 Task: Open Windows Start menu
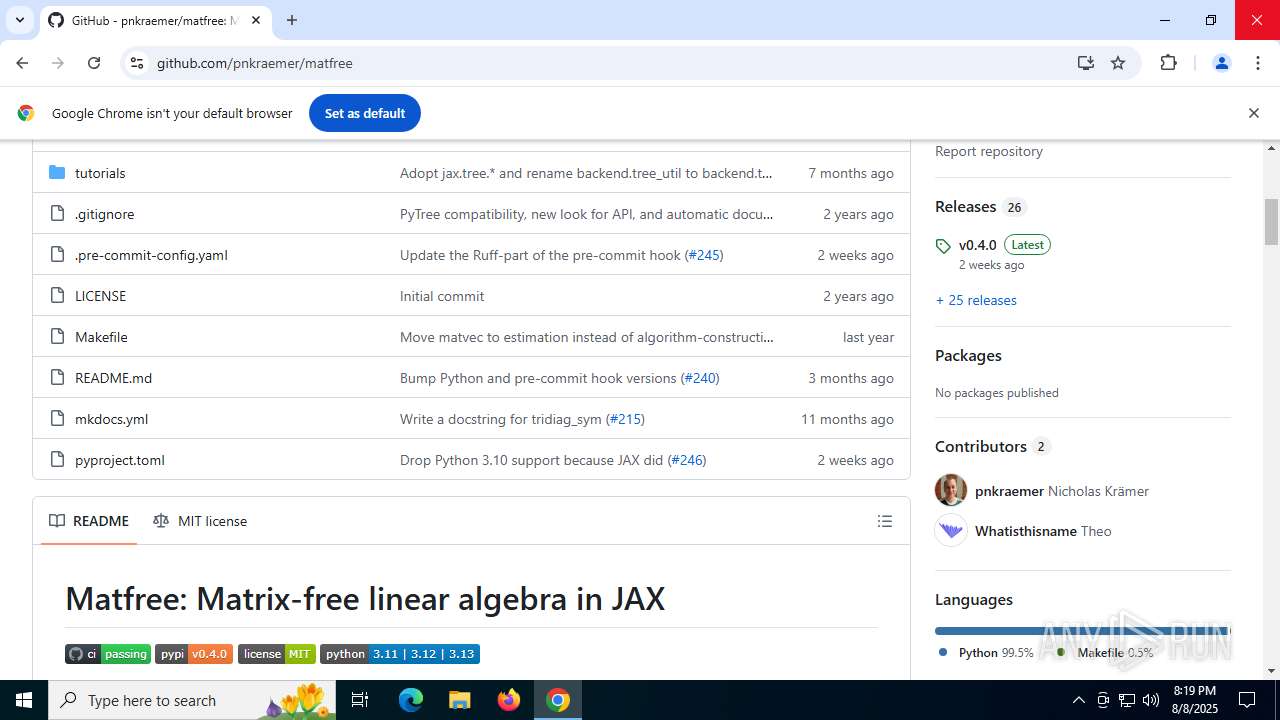(x=24, y=700)
